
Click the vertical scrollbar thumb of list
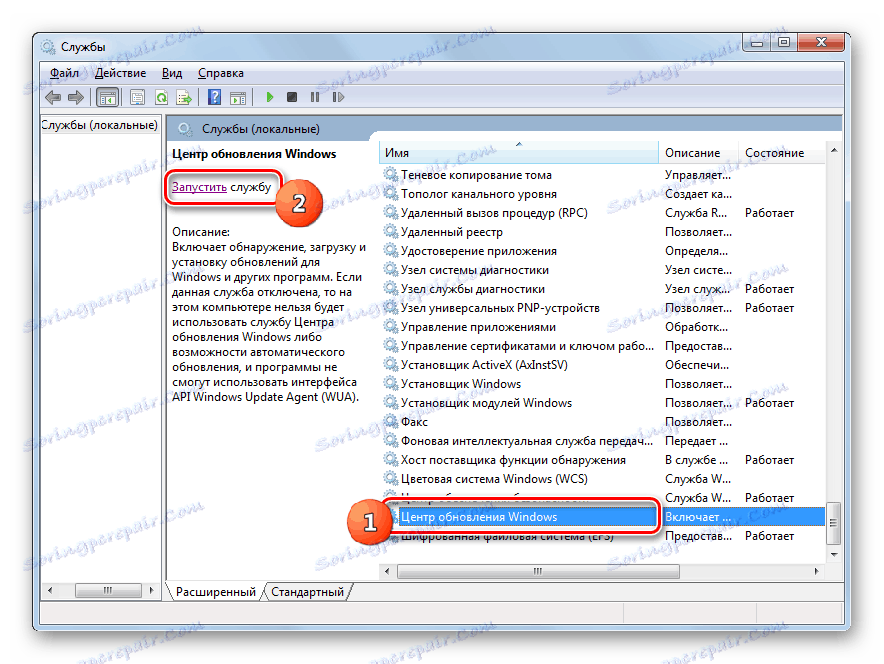(834, 523)
